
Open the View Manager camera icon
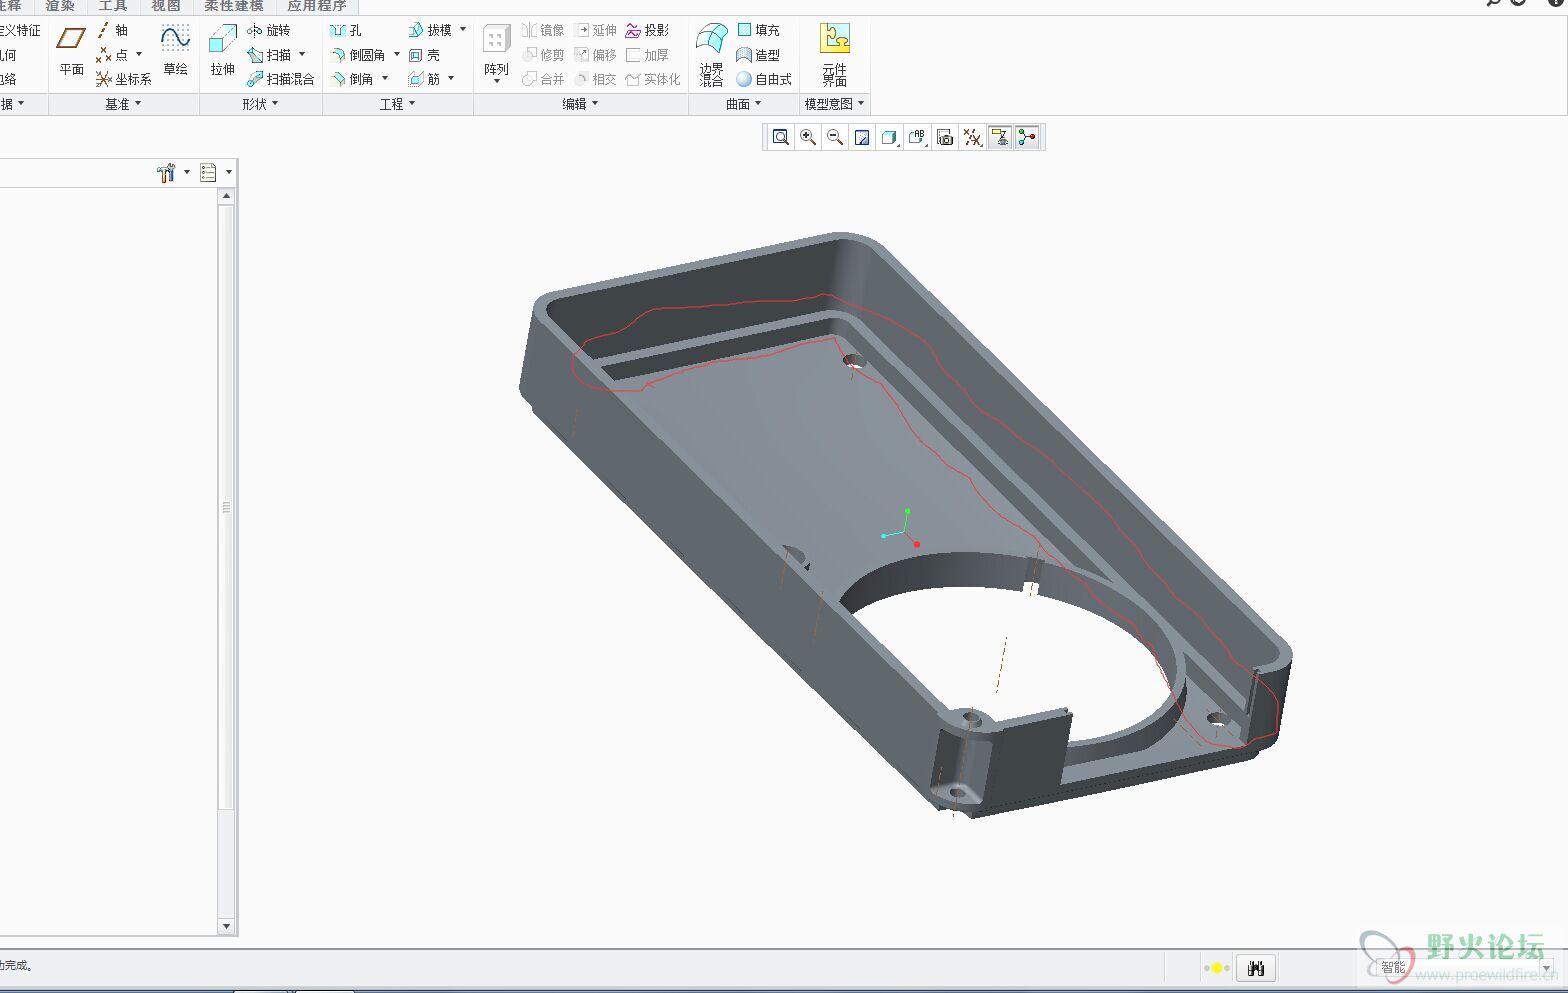(x=945, y=137)
